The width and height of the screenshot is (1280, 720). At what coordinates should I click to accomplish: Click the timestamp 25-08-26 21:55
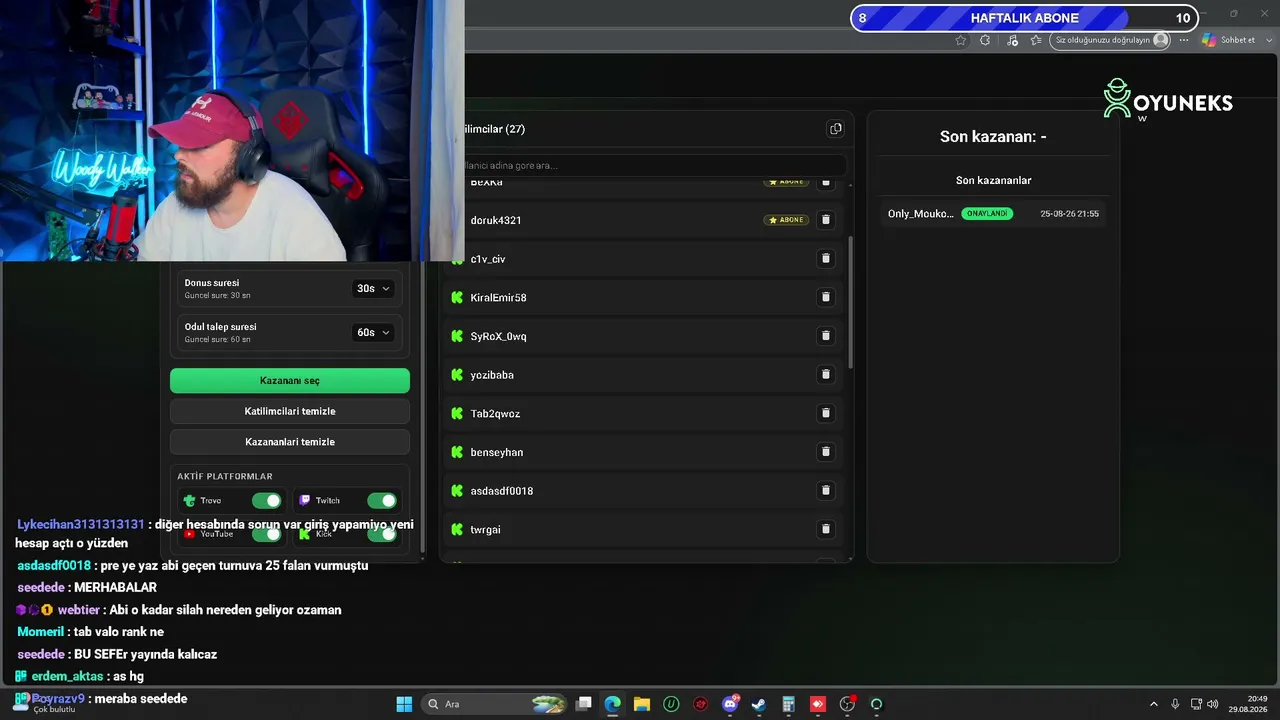[1069, 214]
